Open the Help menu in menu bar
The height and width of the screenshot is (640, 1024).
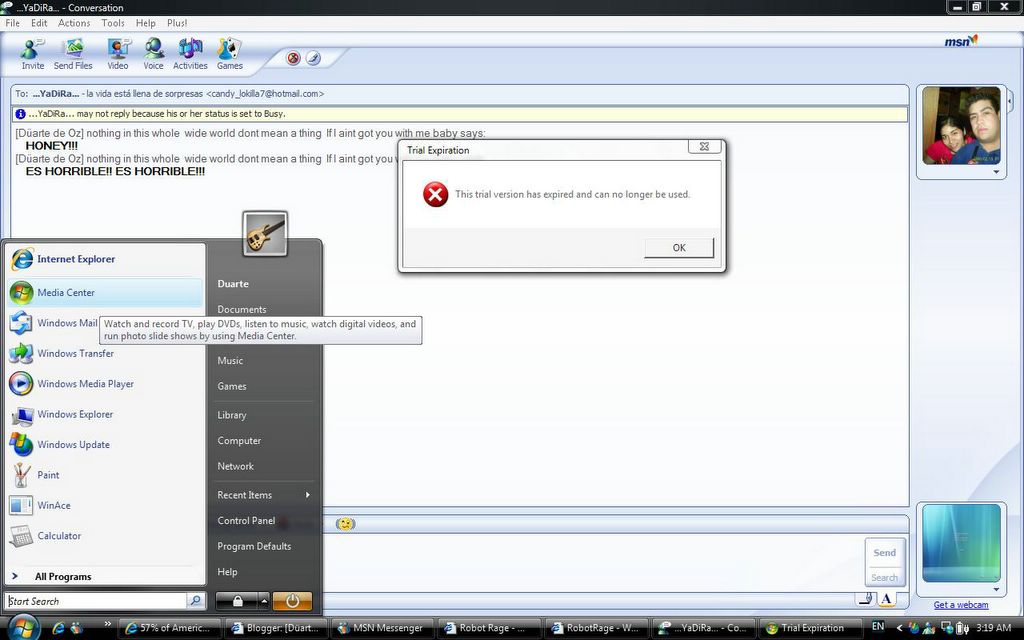(x=146, y=23)
